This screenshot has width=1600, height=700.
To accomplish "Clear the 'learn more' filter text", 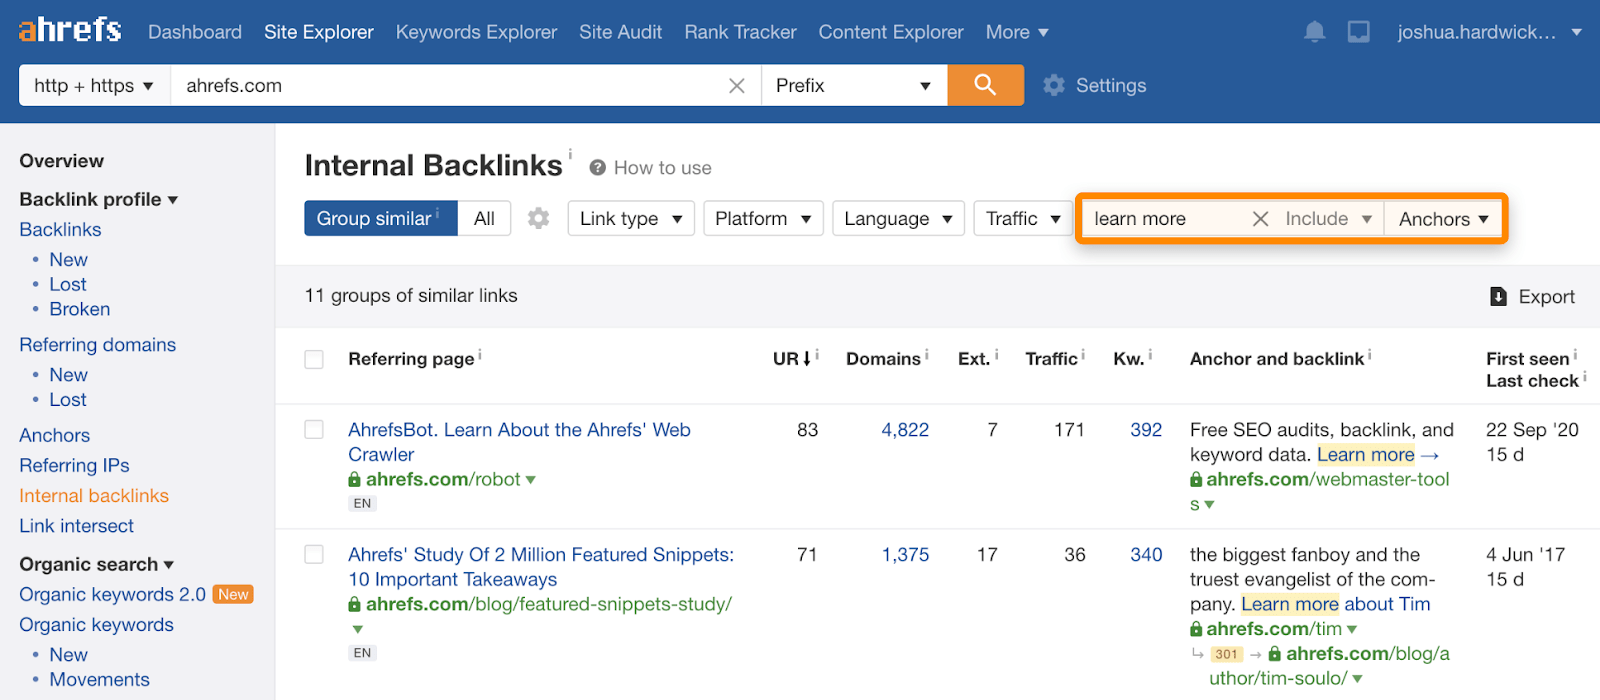I will [1261, 219].
